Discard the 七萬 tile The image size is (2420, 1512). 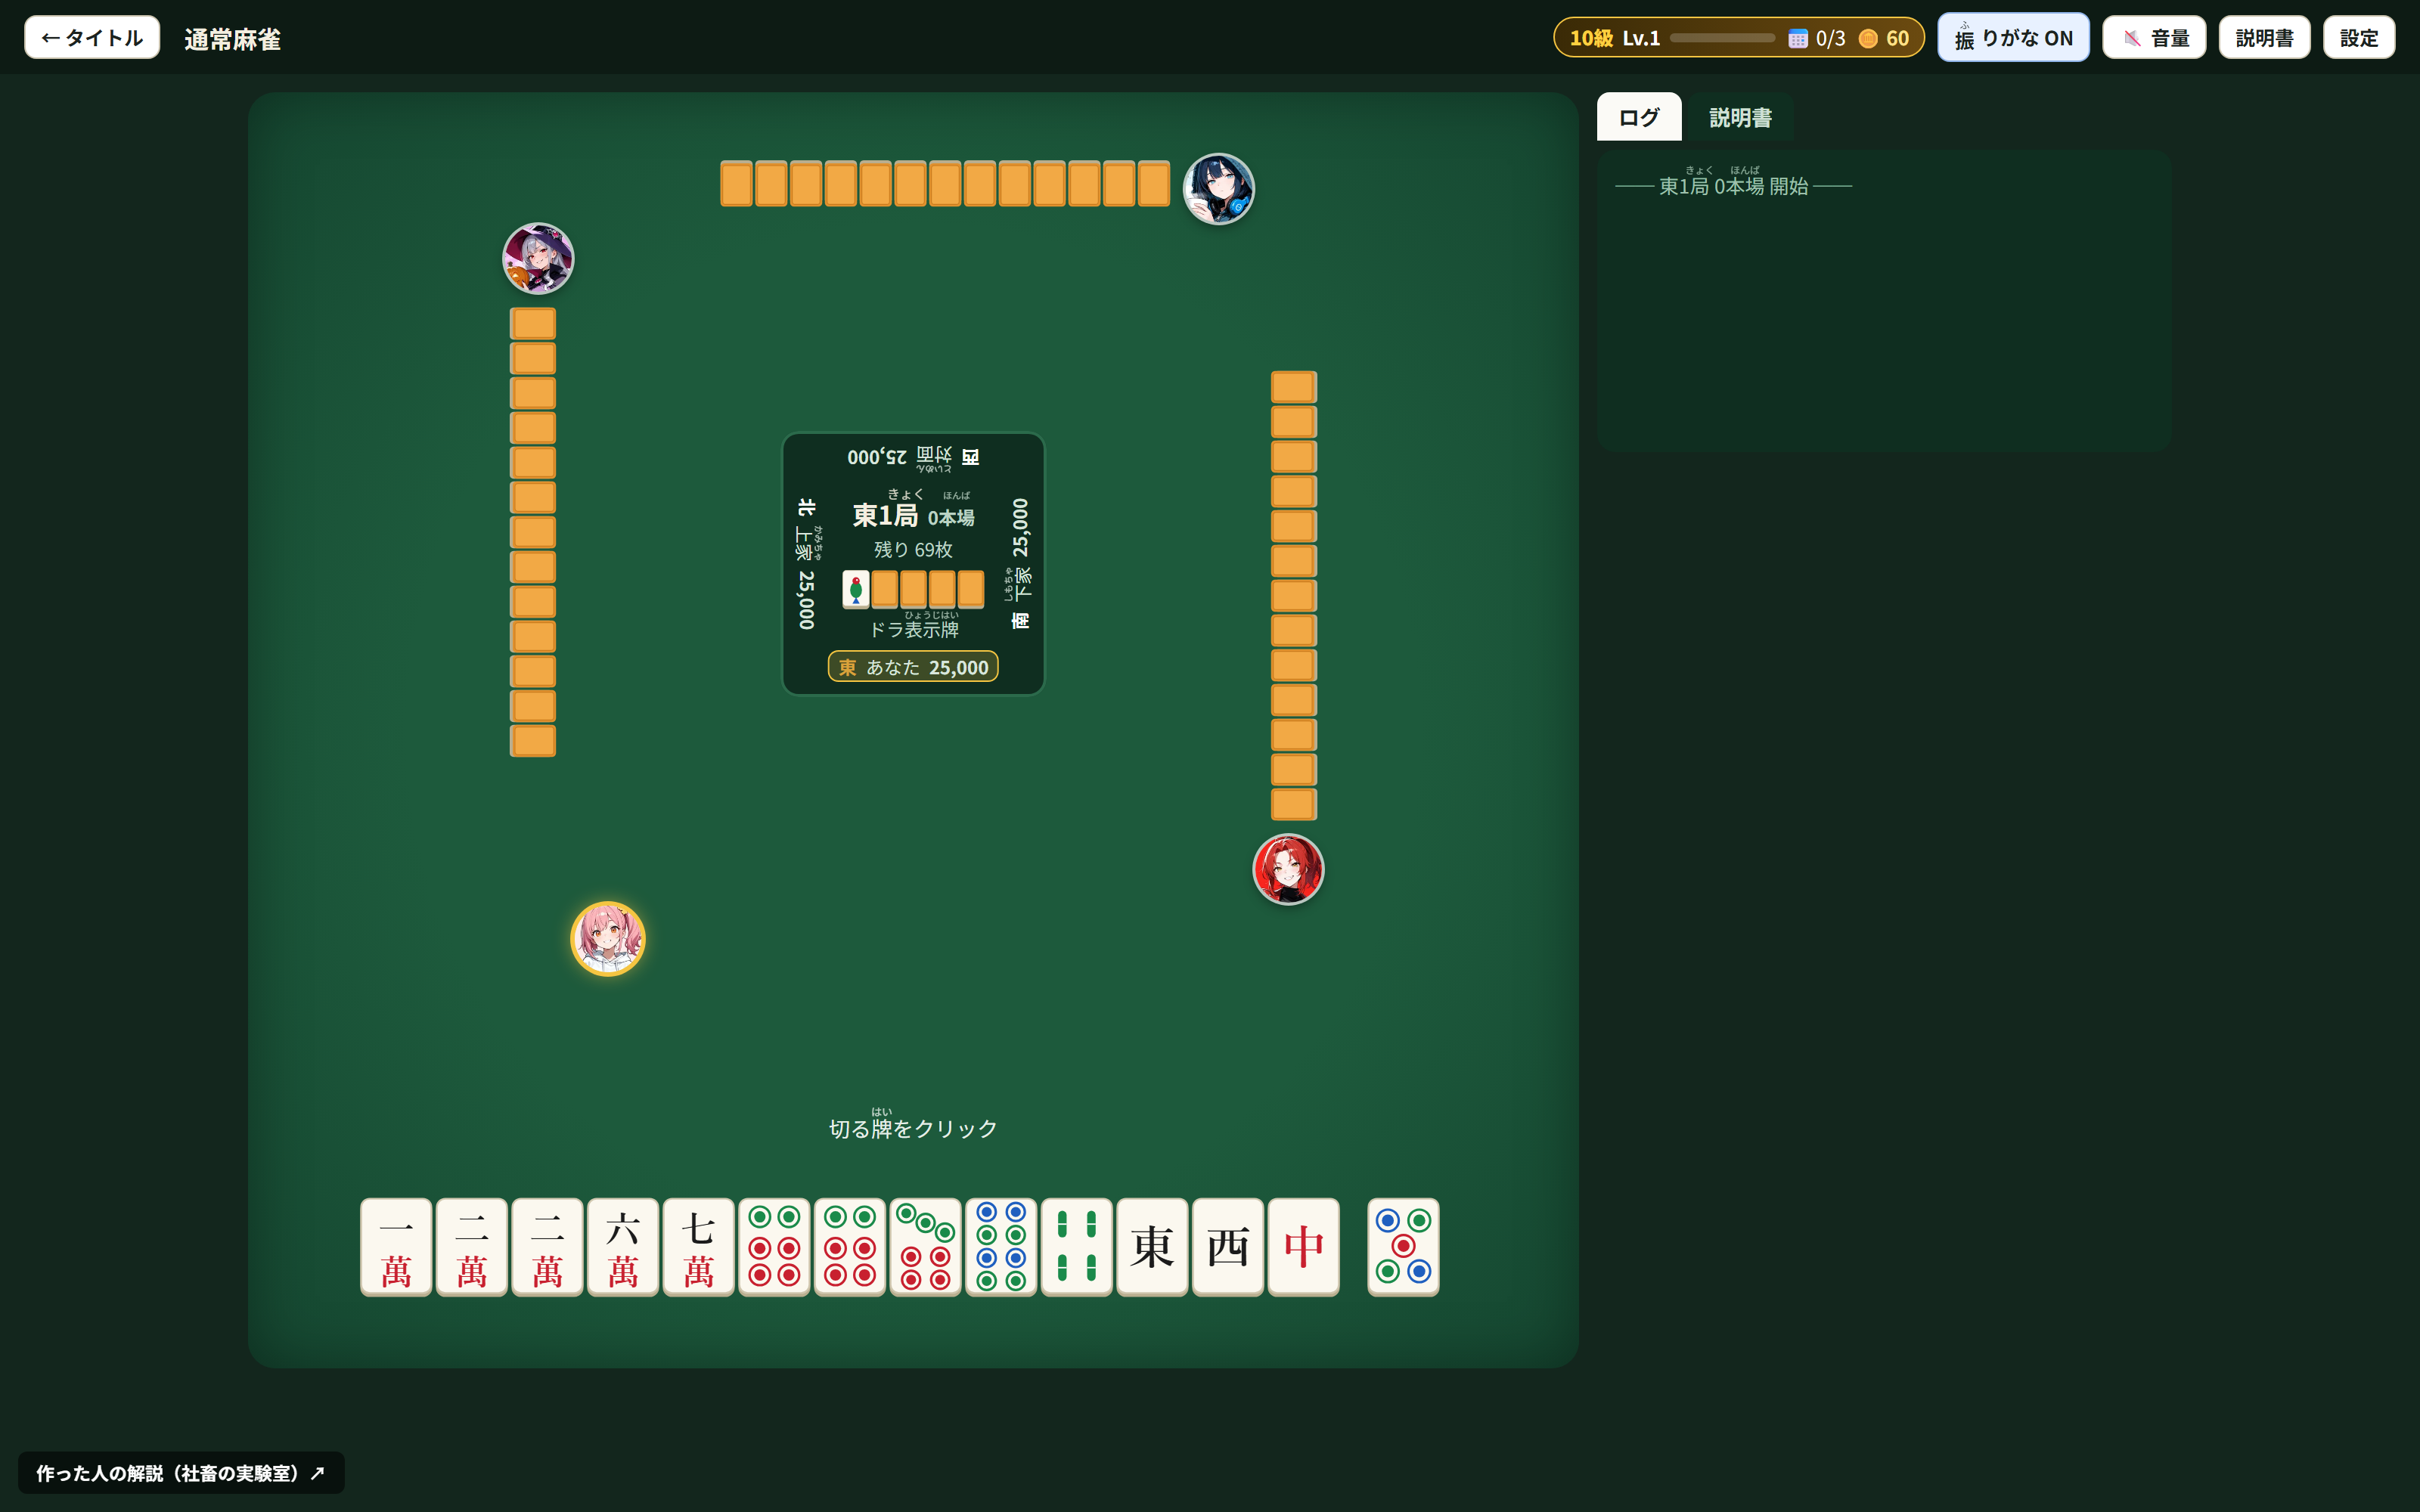[698, 1246]
